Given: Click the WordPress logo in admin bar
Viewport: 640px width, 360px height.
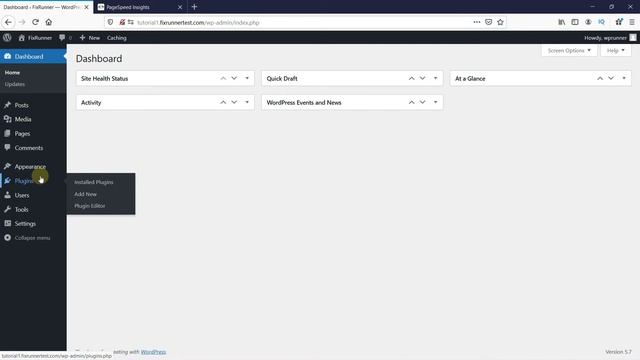Looking at the screenshot, I should click(7, 38).
